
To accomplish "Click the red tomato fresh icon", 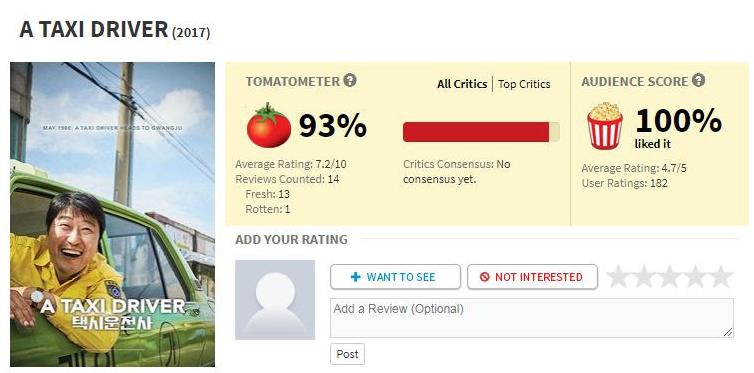I will tap(268, 125).
